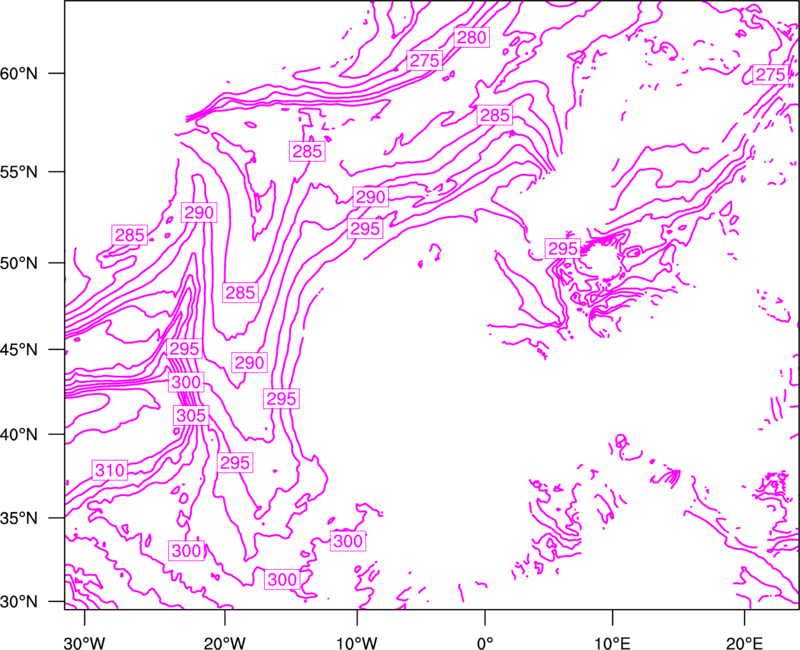Click the 40°N latitude axis label

(19, 435)
